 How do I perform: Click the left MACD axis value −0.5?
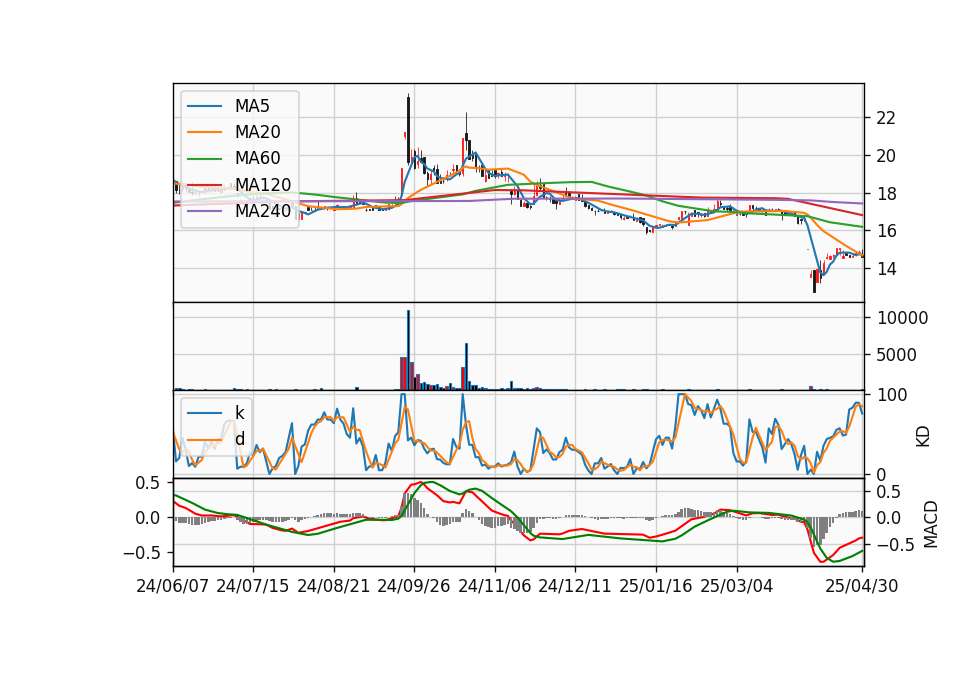(142, 553)
